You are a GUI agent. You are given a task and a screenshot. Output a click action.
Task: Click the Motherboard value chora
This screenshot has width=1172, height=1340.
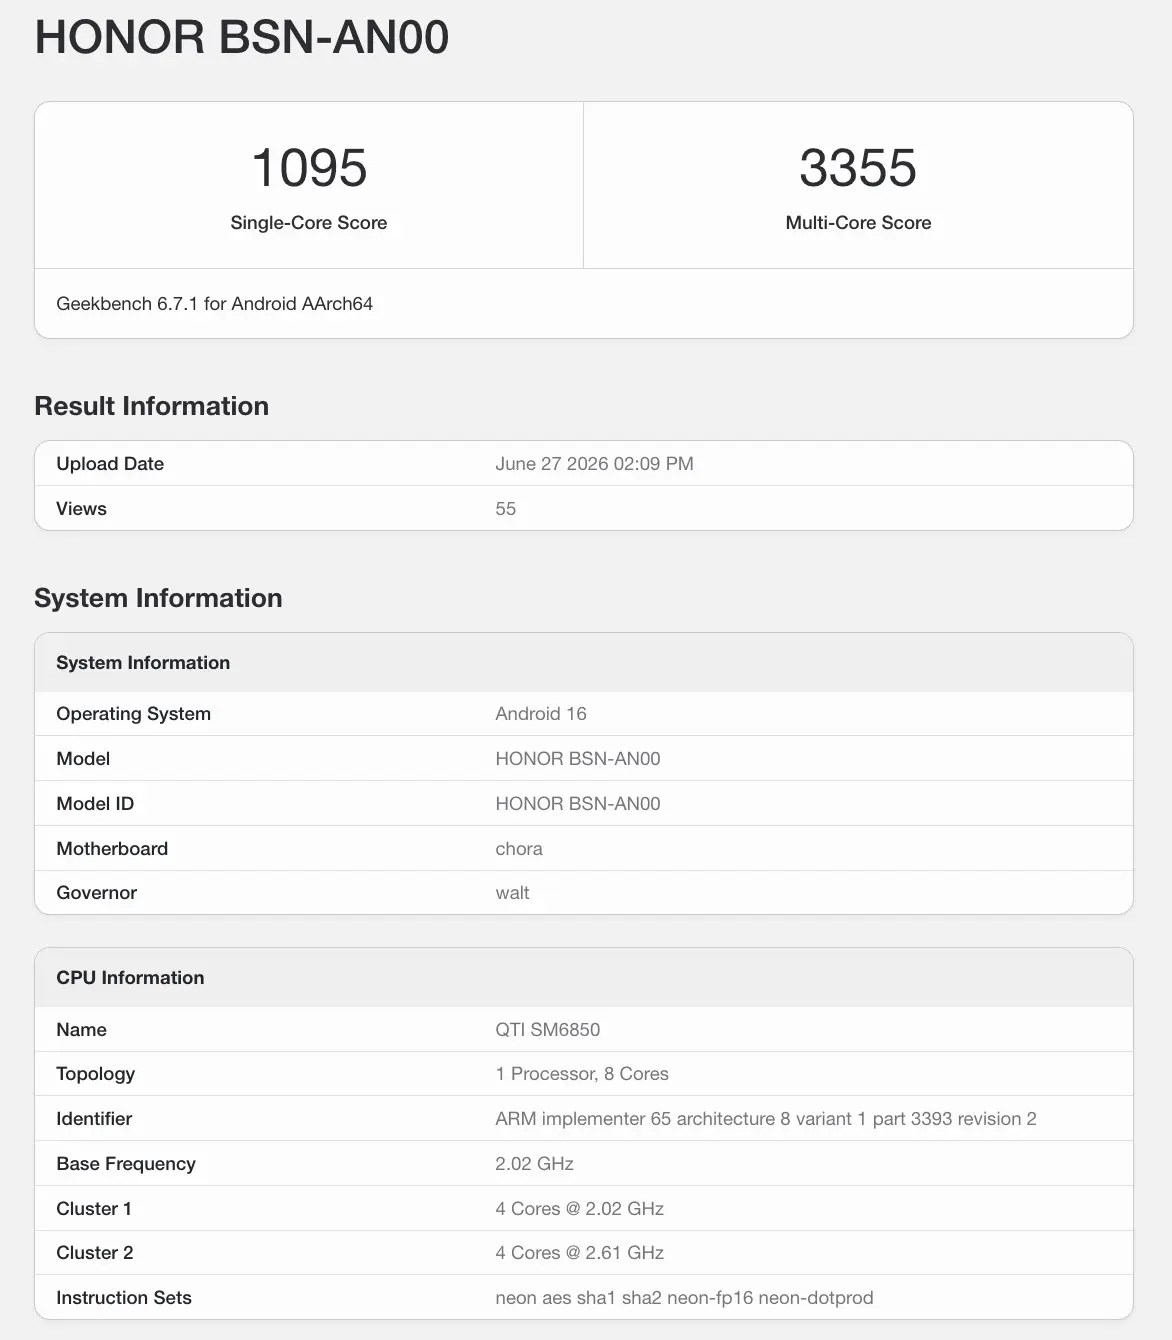[x=519, y=849]
